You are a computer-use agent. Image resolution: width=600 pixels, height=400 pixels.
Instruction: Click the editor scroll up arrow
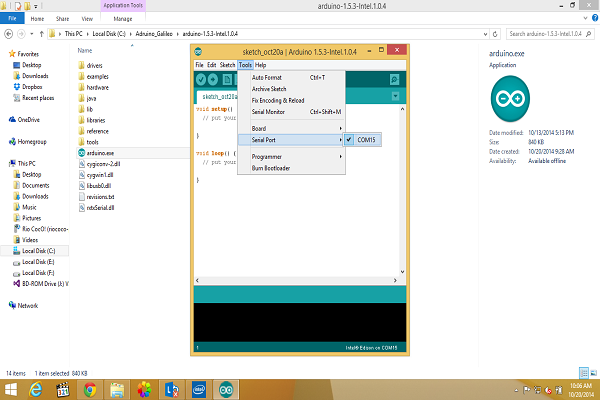point(402,109)
